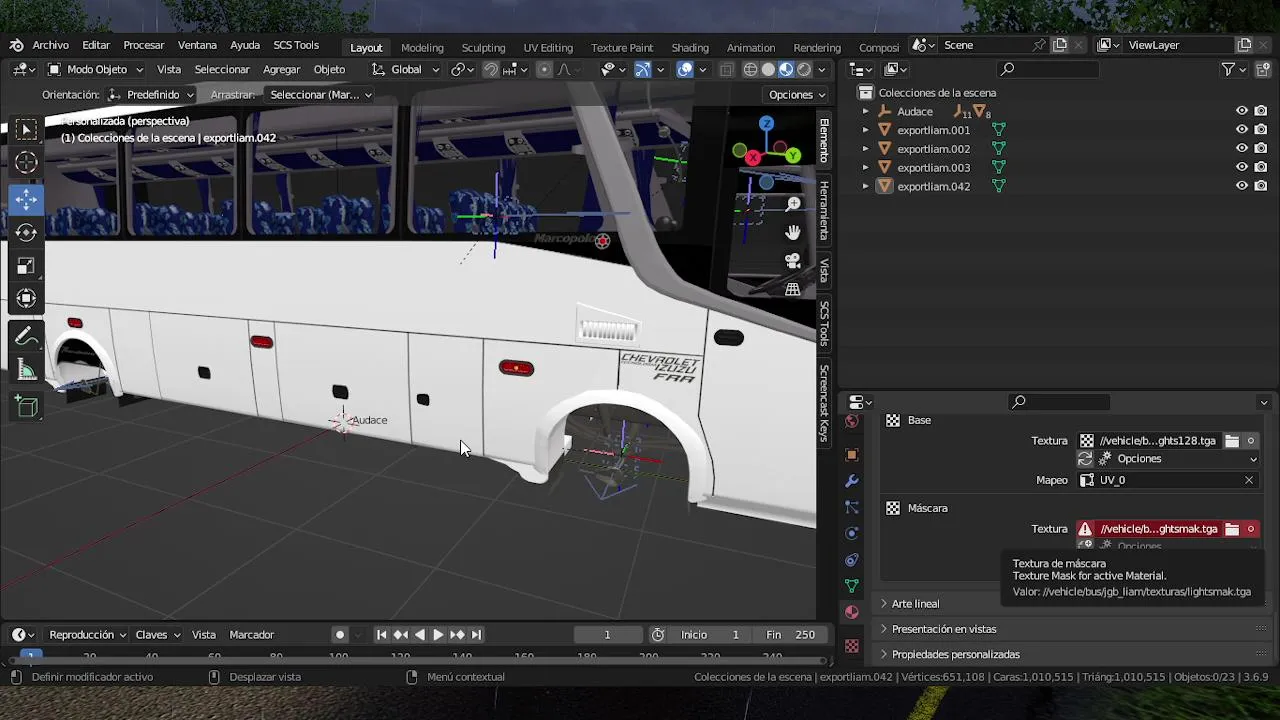
Task: Click the Fin end frame field
Action: coord(791,635)
